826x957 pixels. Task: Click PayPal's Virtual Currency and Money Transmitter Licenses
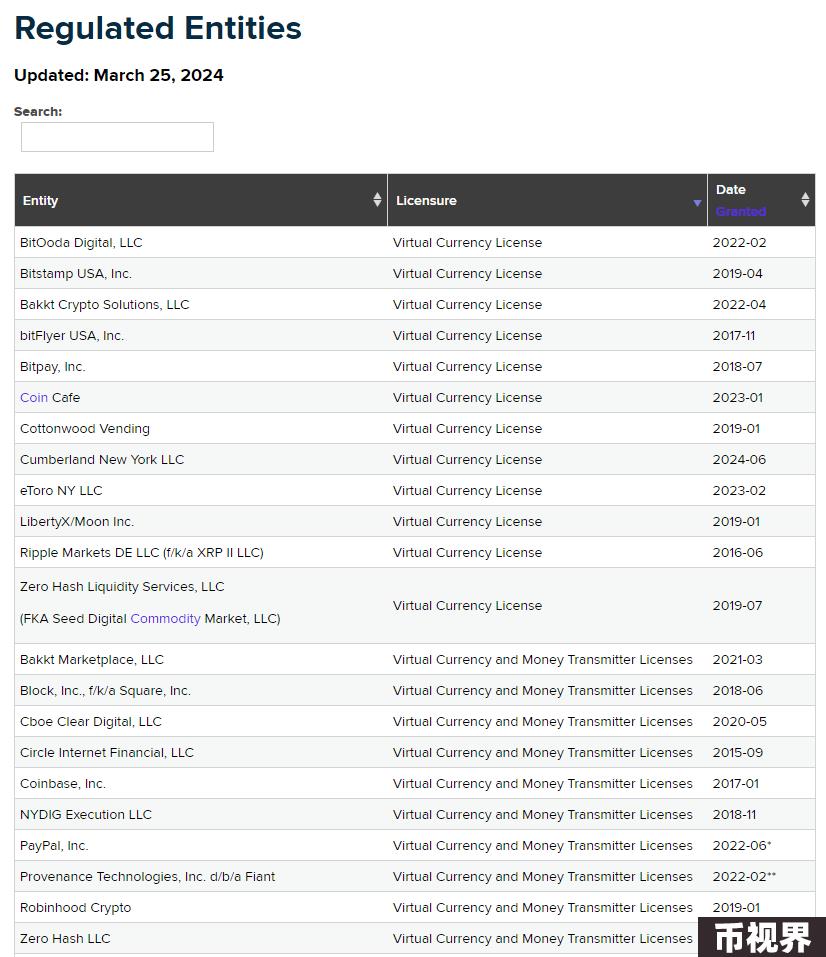pyautogui.click(x=543, y=846)
